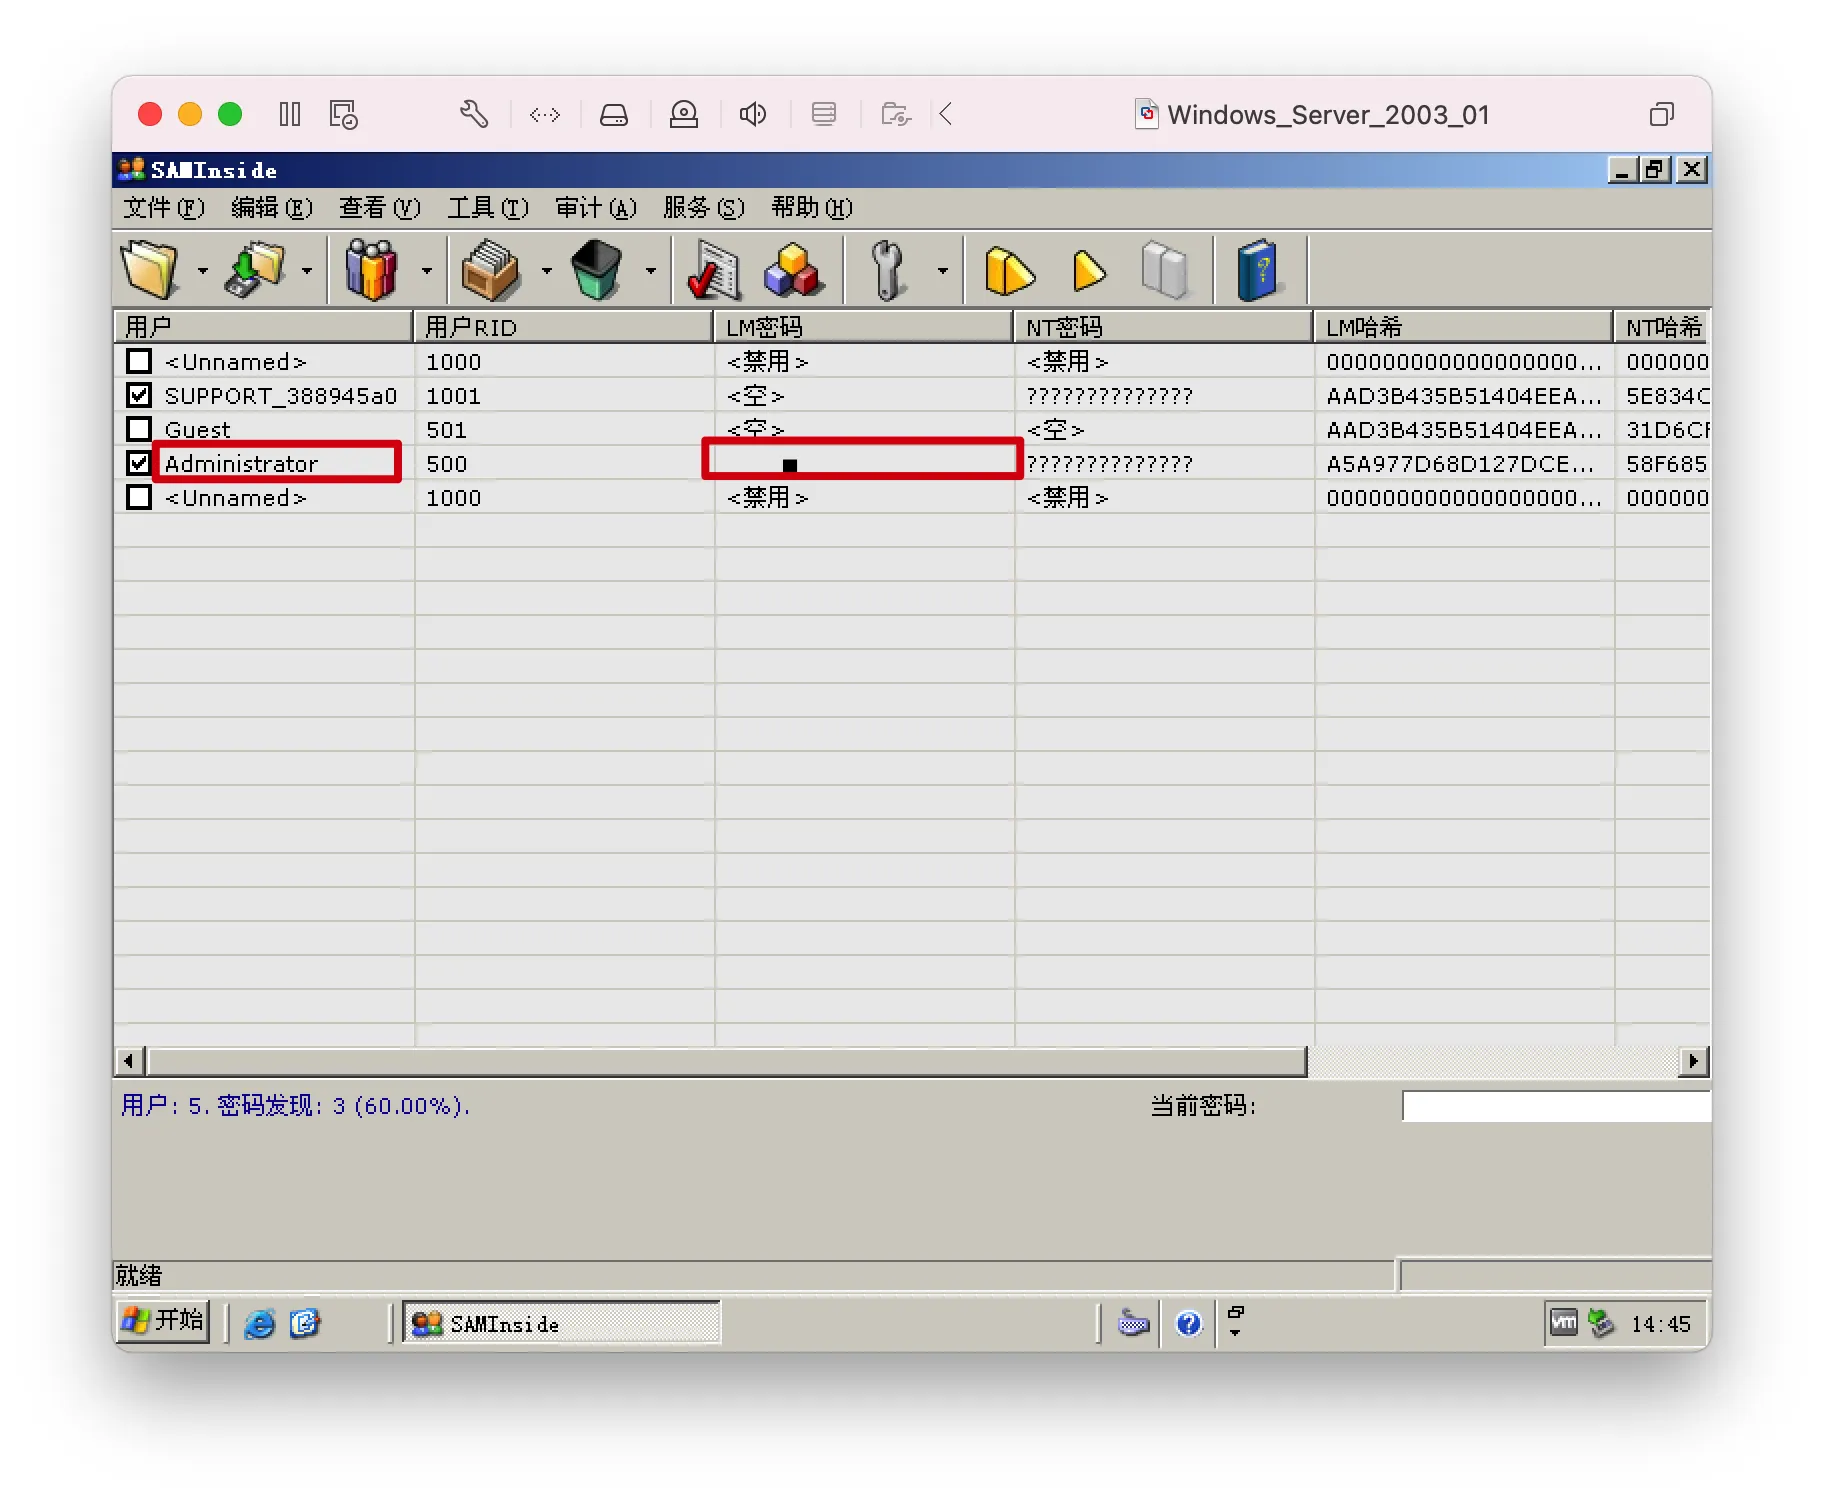Viewport: 1824px width, 1500px height.
Task: Open the Windows 开始 start menu
Action: pyautogui.click(x=164, y=1322)
